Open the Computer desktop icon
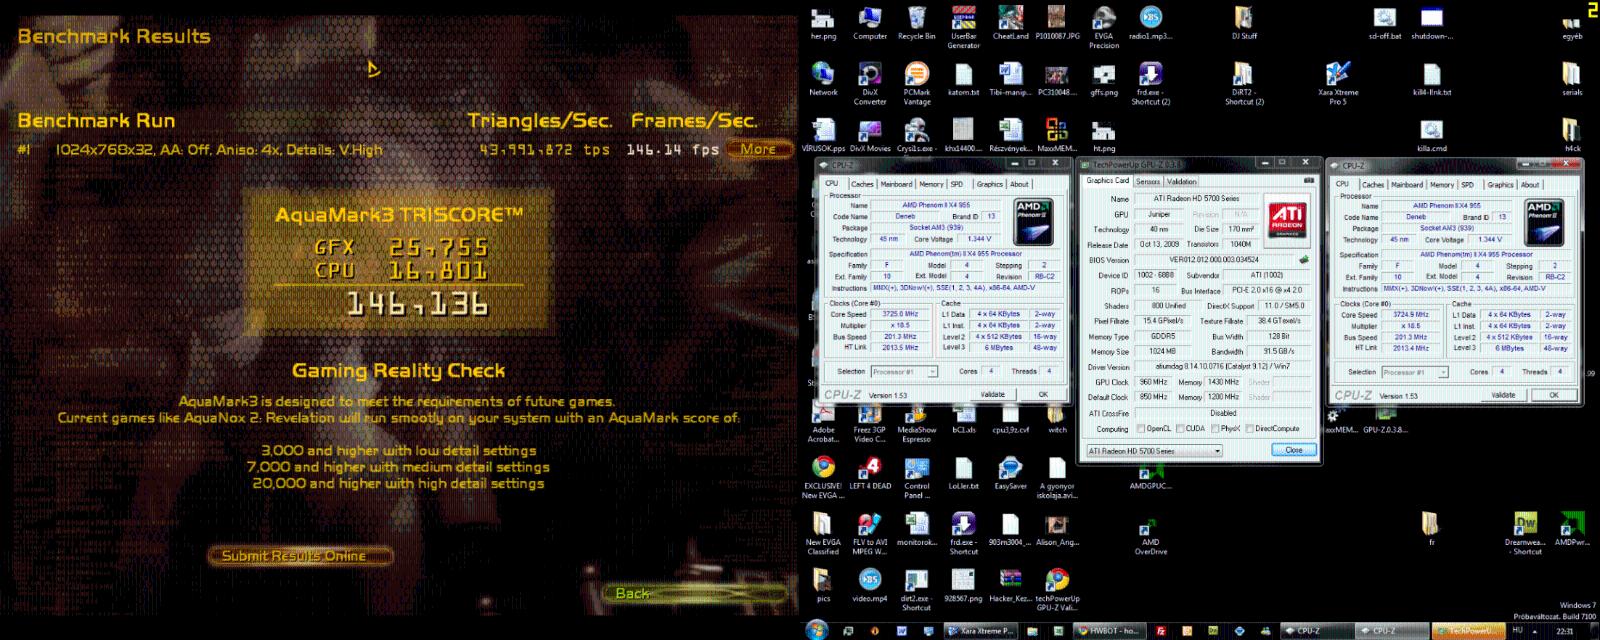The image size is (1600, 640). pyautogui.click(x=870, y=23)
